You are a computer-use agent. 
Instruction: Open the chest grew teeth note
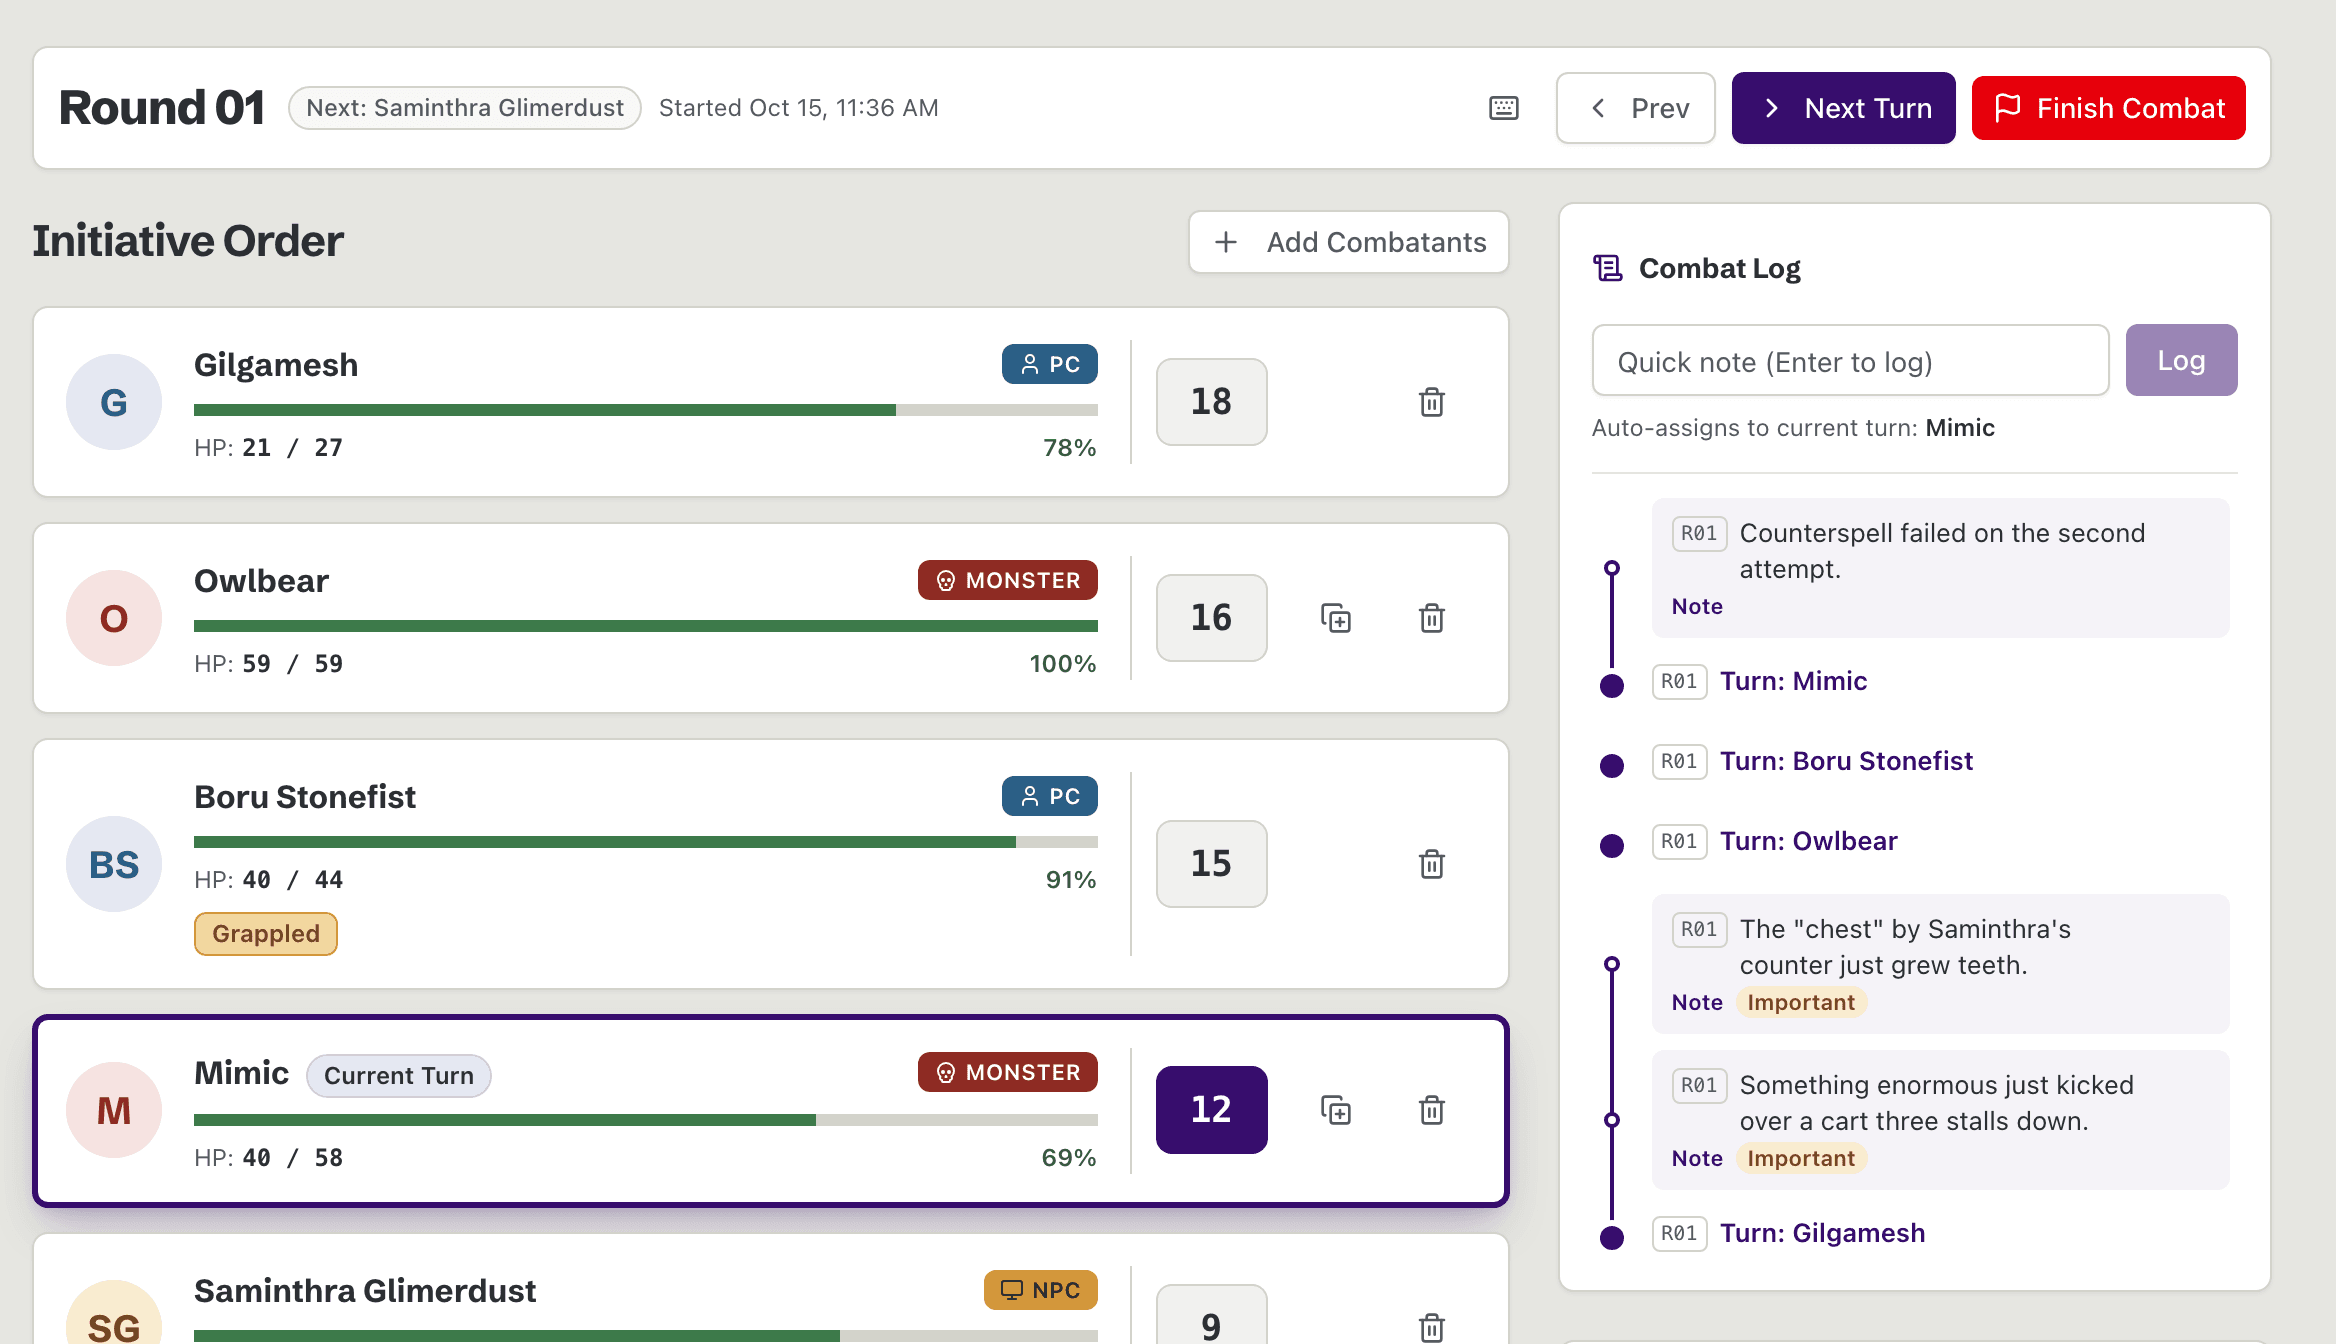[x=1940, y=964]
